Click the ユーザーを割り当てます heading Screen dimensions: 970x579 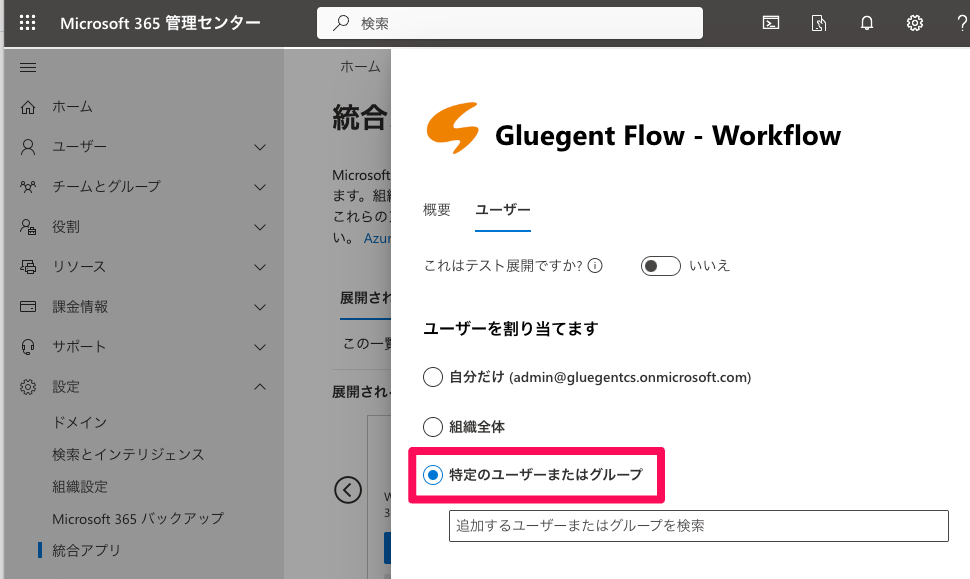pos(511,328)
